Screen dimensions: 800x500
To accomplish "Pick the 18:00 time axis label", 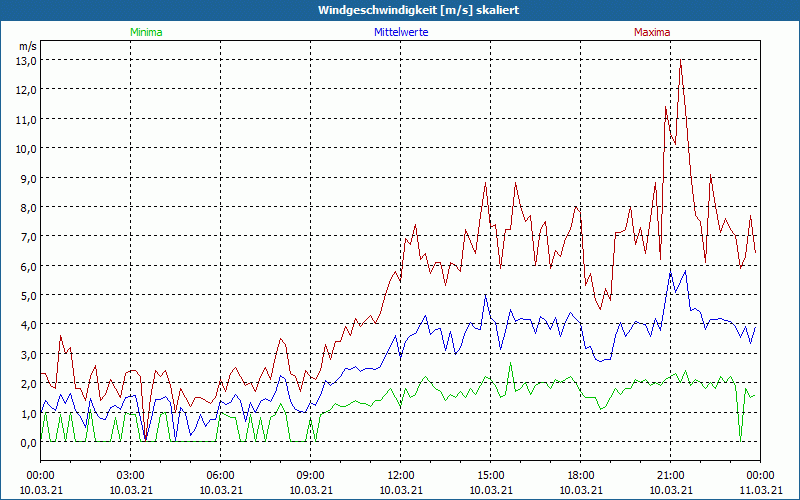I will coord(580,475).
